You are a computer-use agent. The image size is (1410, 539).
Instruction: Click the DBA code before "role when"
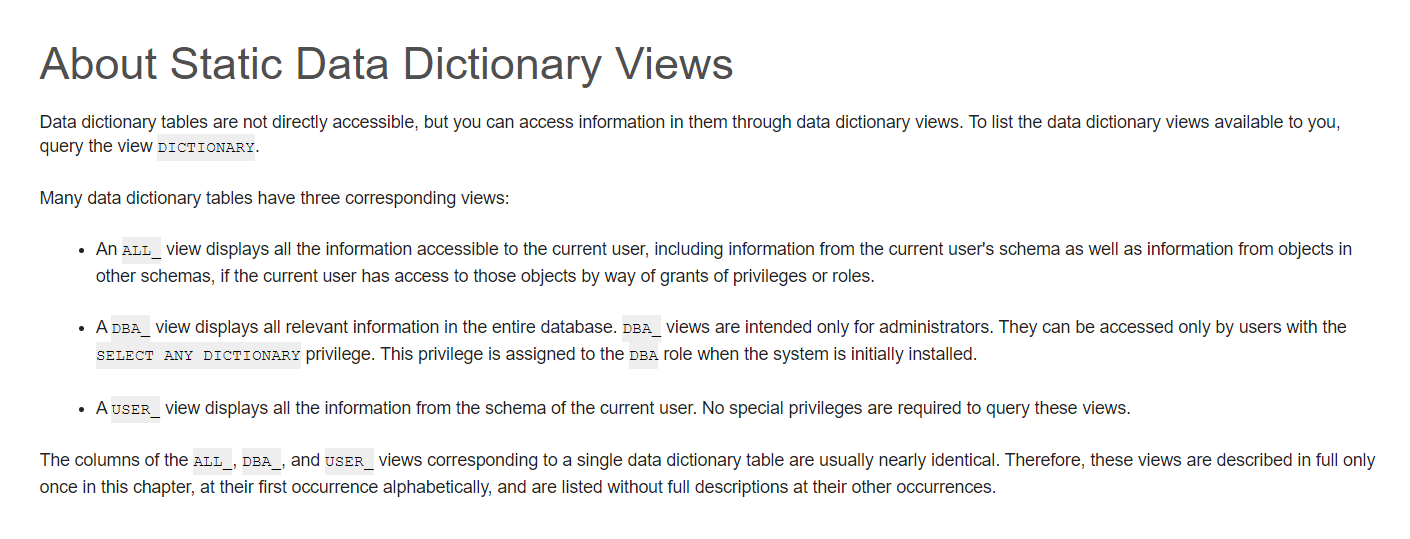(643, 355)
